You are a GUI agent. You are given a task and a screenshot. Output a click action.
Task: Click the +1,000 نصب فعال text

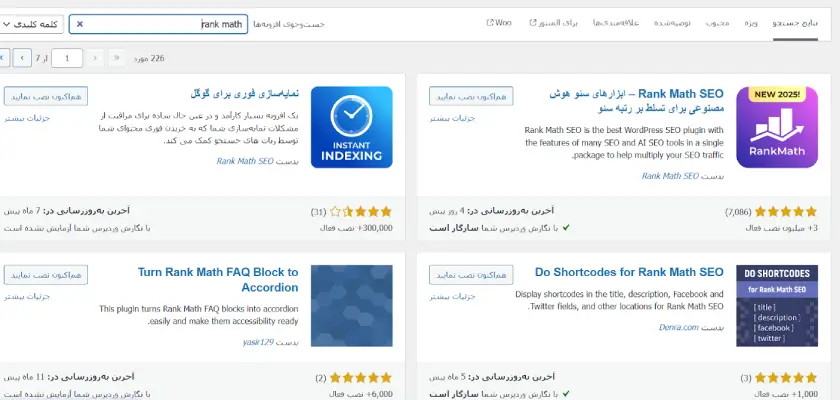787,394
